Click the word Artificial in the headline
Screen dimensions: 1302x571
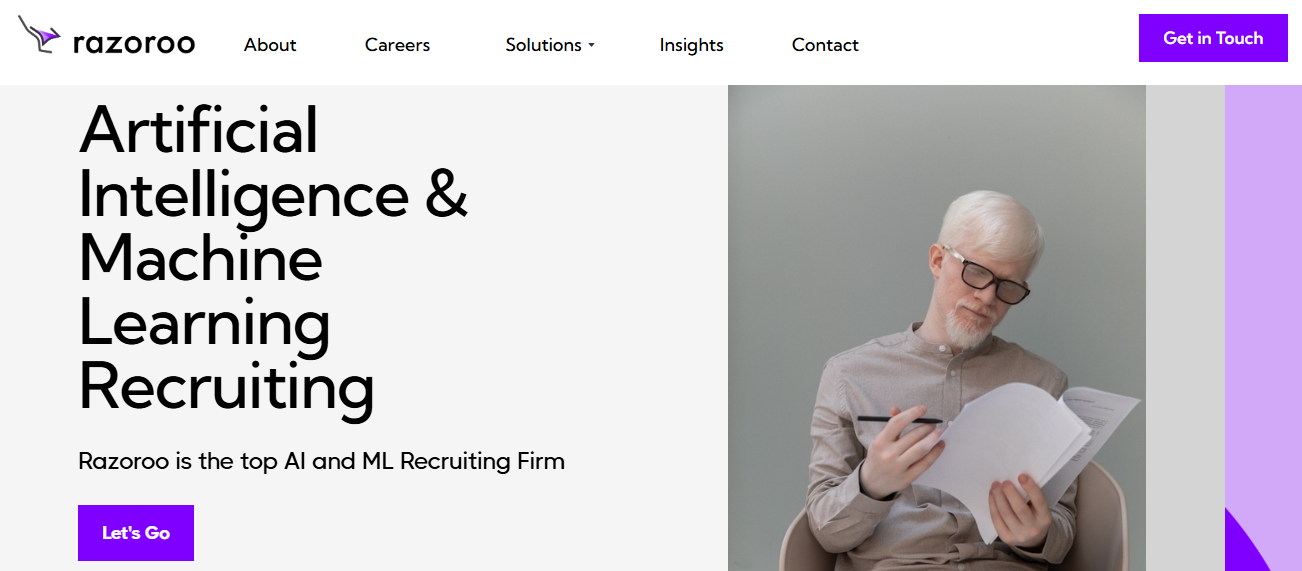point(198,130)
